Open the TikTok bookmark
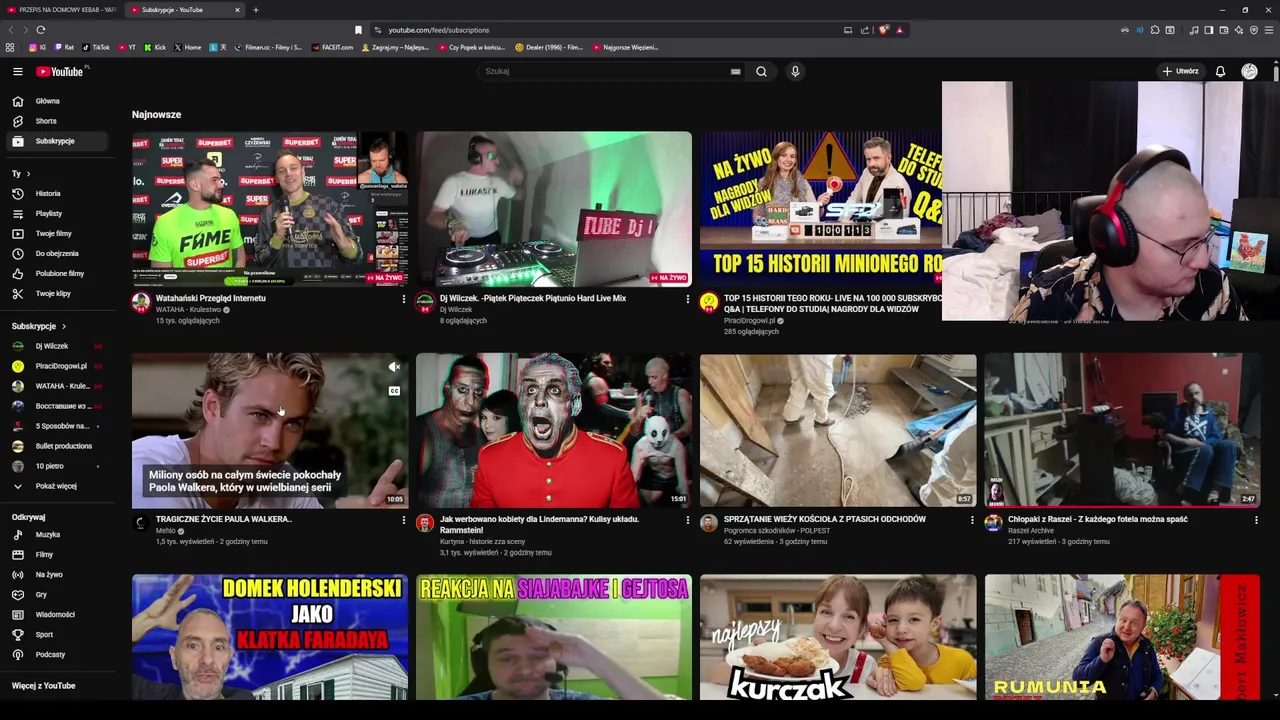The width and height of the screenshot is (1280, 720). point(96,47)
